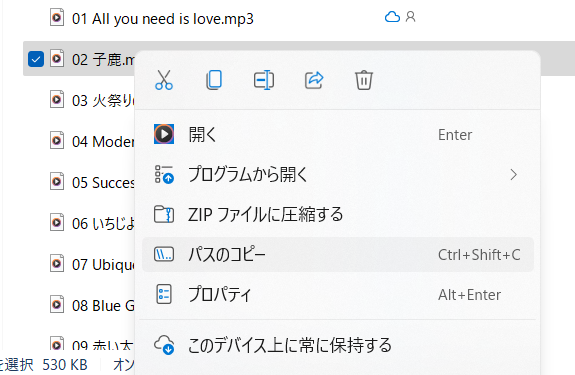Click the Copy icon in context menu
This screenshot has width=575, height=375.
tap(214, 80)
